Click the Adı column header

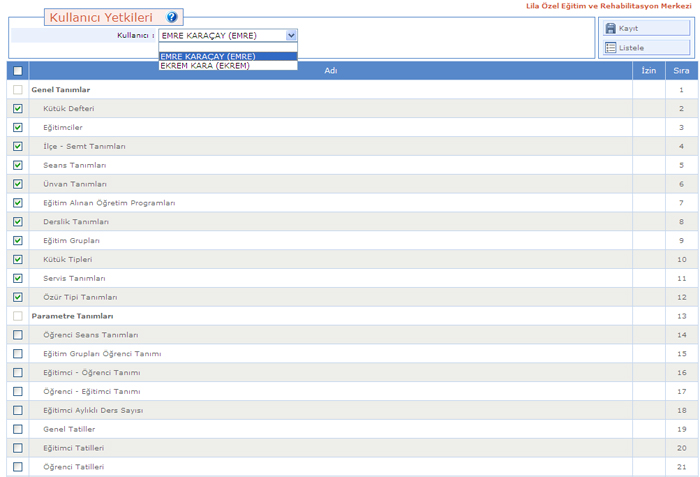point(330,71)
